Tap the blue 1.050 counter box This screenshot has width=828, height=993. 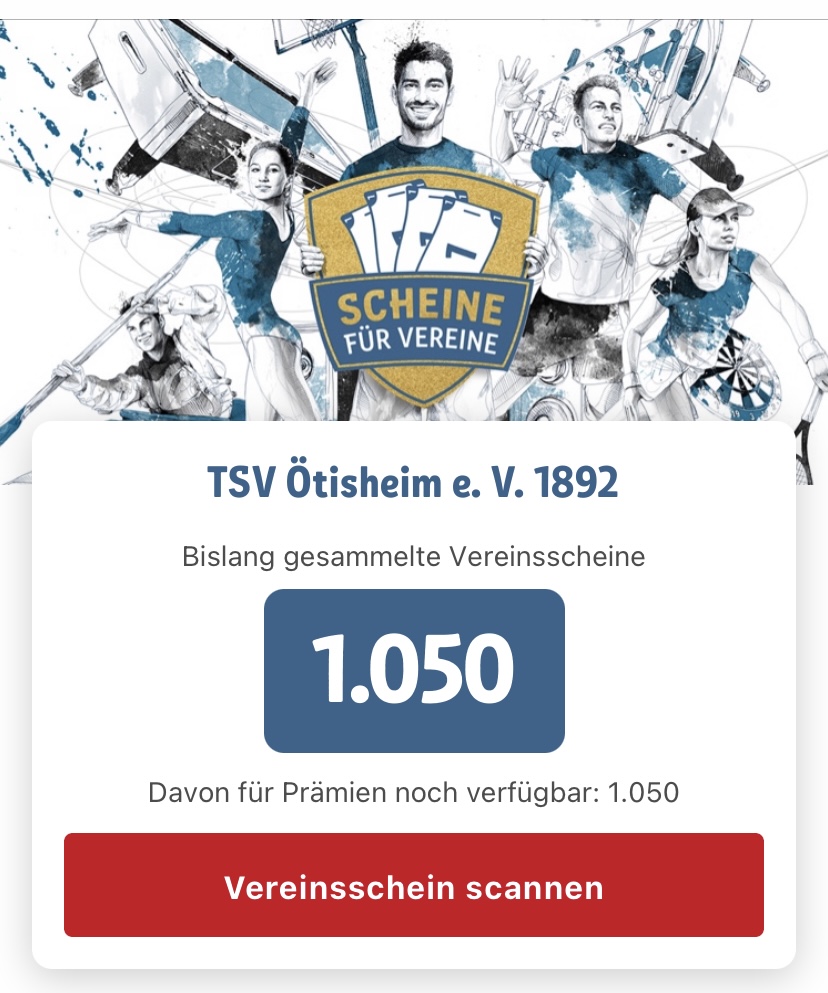pyautogui.click(x=414, y=671)
